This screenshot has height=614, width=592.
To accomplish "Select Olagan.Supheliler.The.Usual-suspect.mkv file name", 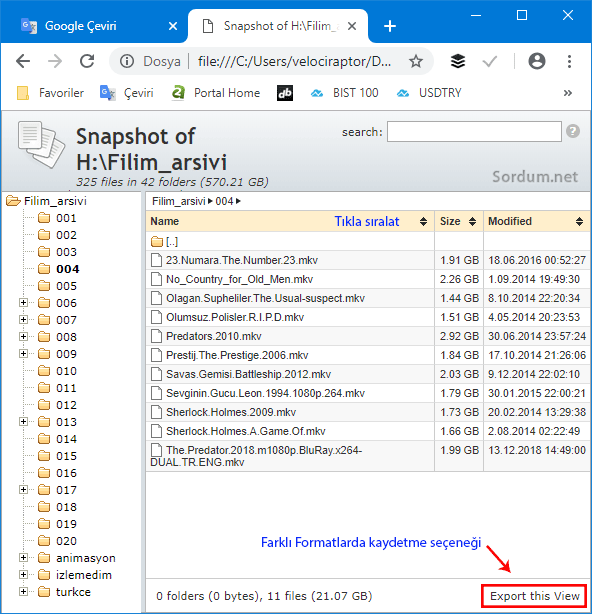I will coord(265,298).
